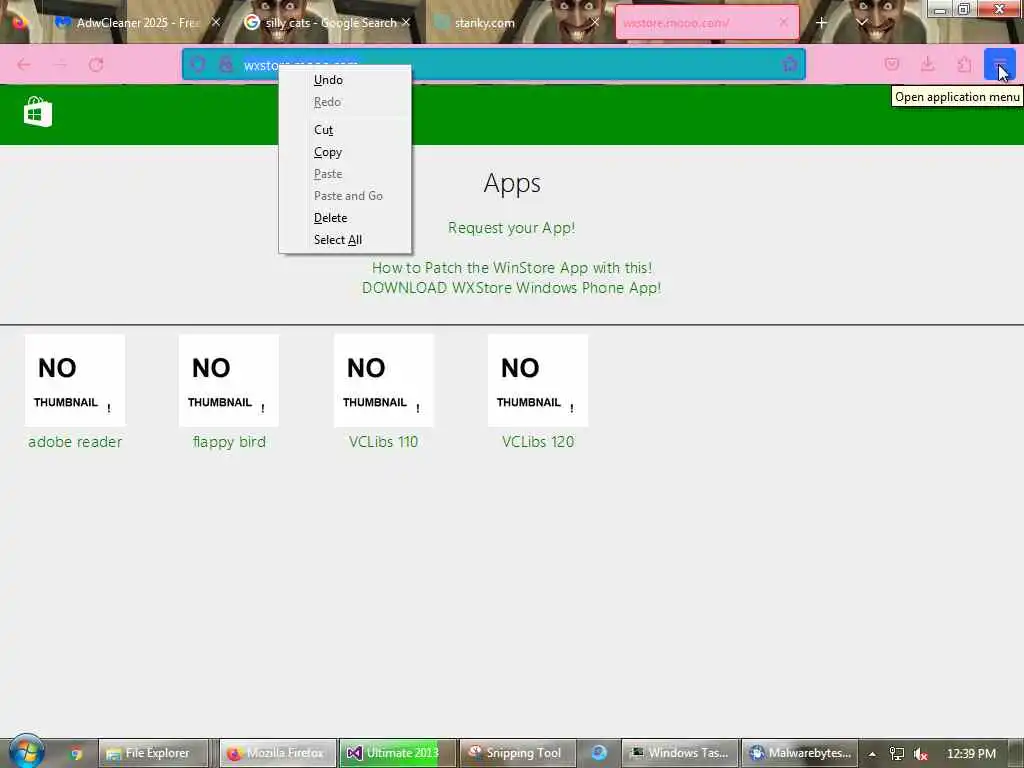Choose Copy in the context menu
Viewport: 1024px width, 768px height.
click(x=345, y=152)
